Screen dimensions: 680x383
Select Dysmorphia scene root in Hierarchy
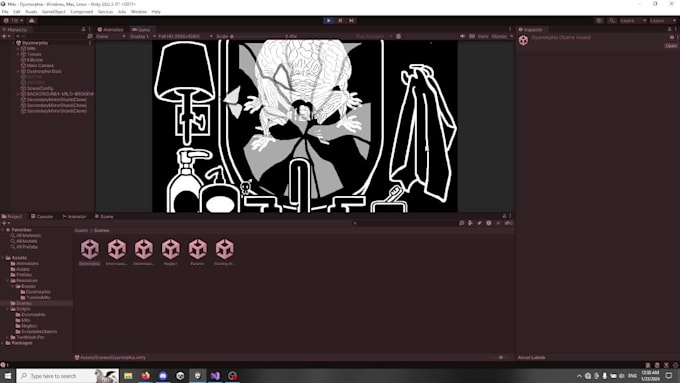coord(35,43)
